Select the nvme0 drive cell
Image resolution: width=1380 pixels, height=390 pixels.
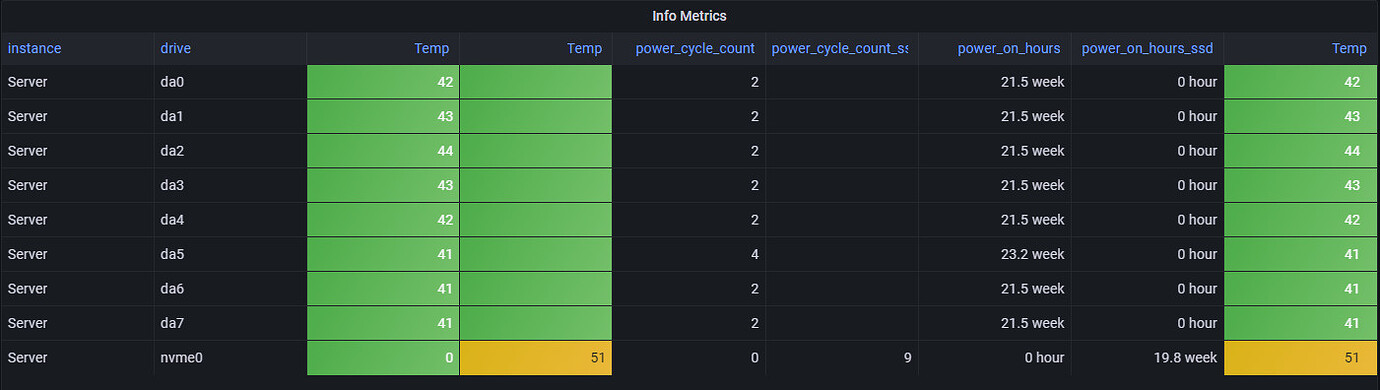(x=230, y=358)
